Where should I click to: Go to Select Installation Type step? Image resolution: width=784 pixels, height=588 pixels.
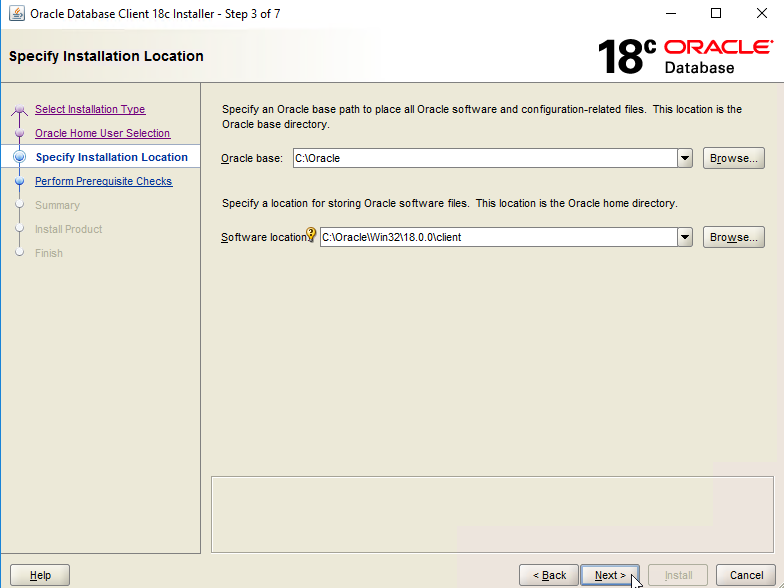tap(90, 109)
